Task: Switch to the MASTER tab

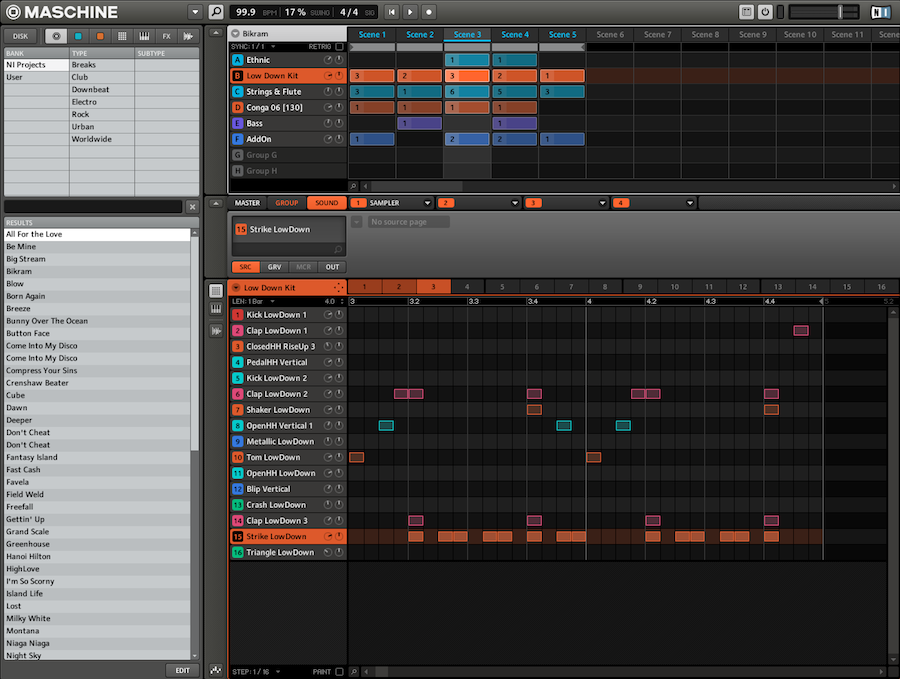Action: click(247, 203)
